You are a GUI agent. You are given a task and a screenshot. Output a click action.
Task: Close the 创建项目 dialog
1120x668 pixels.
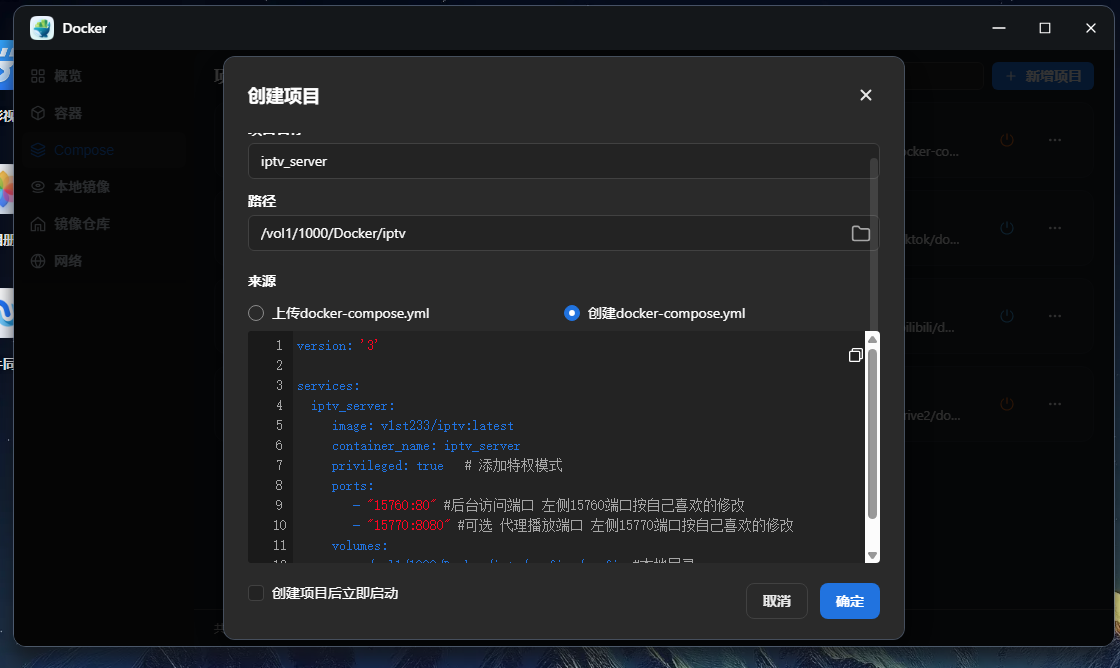tap(866, 95)
